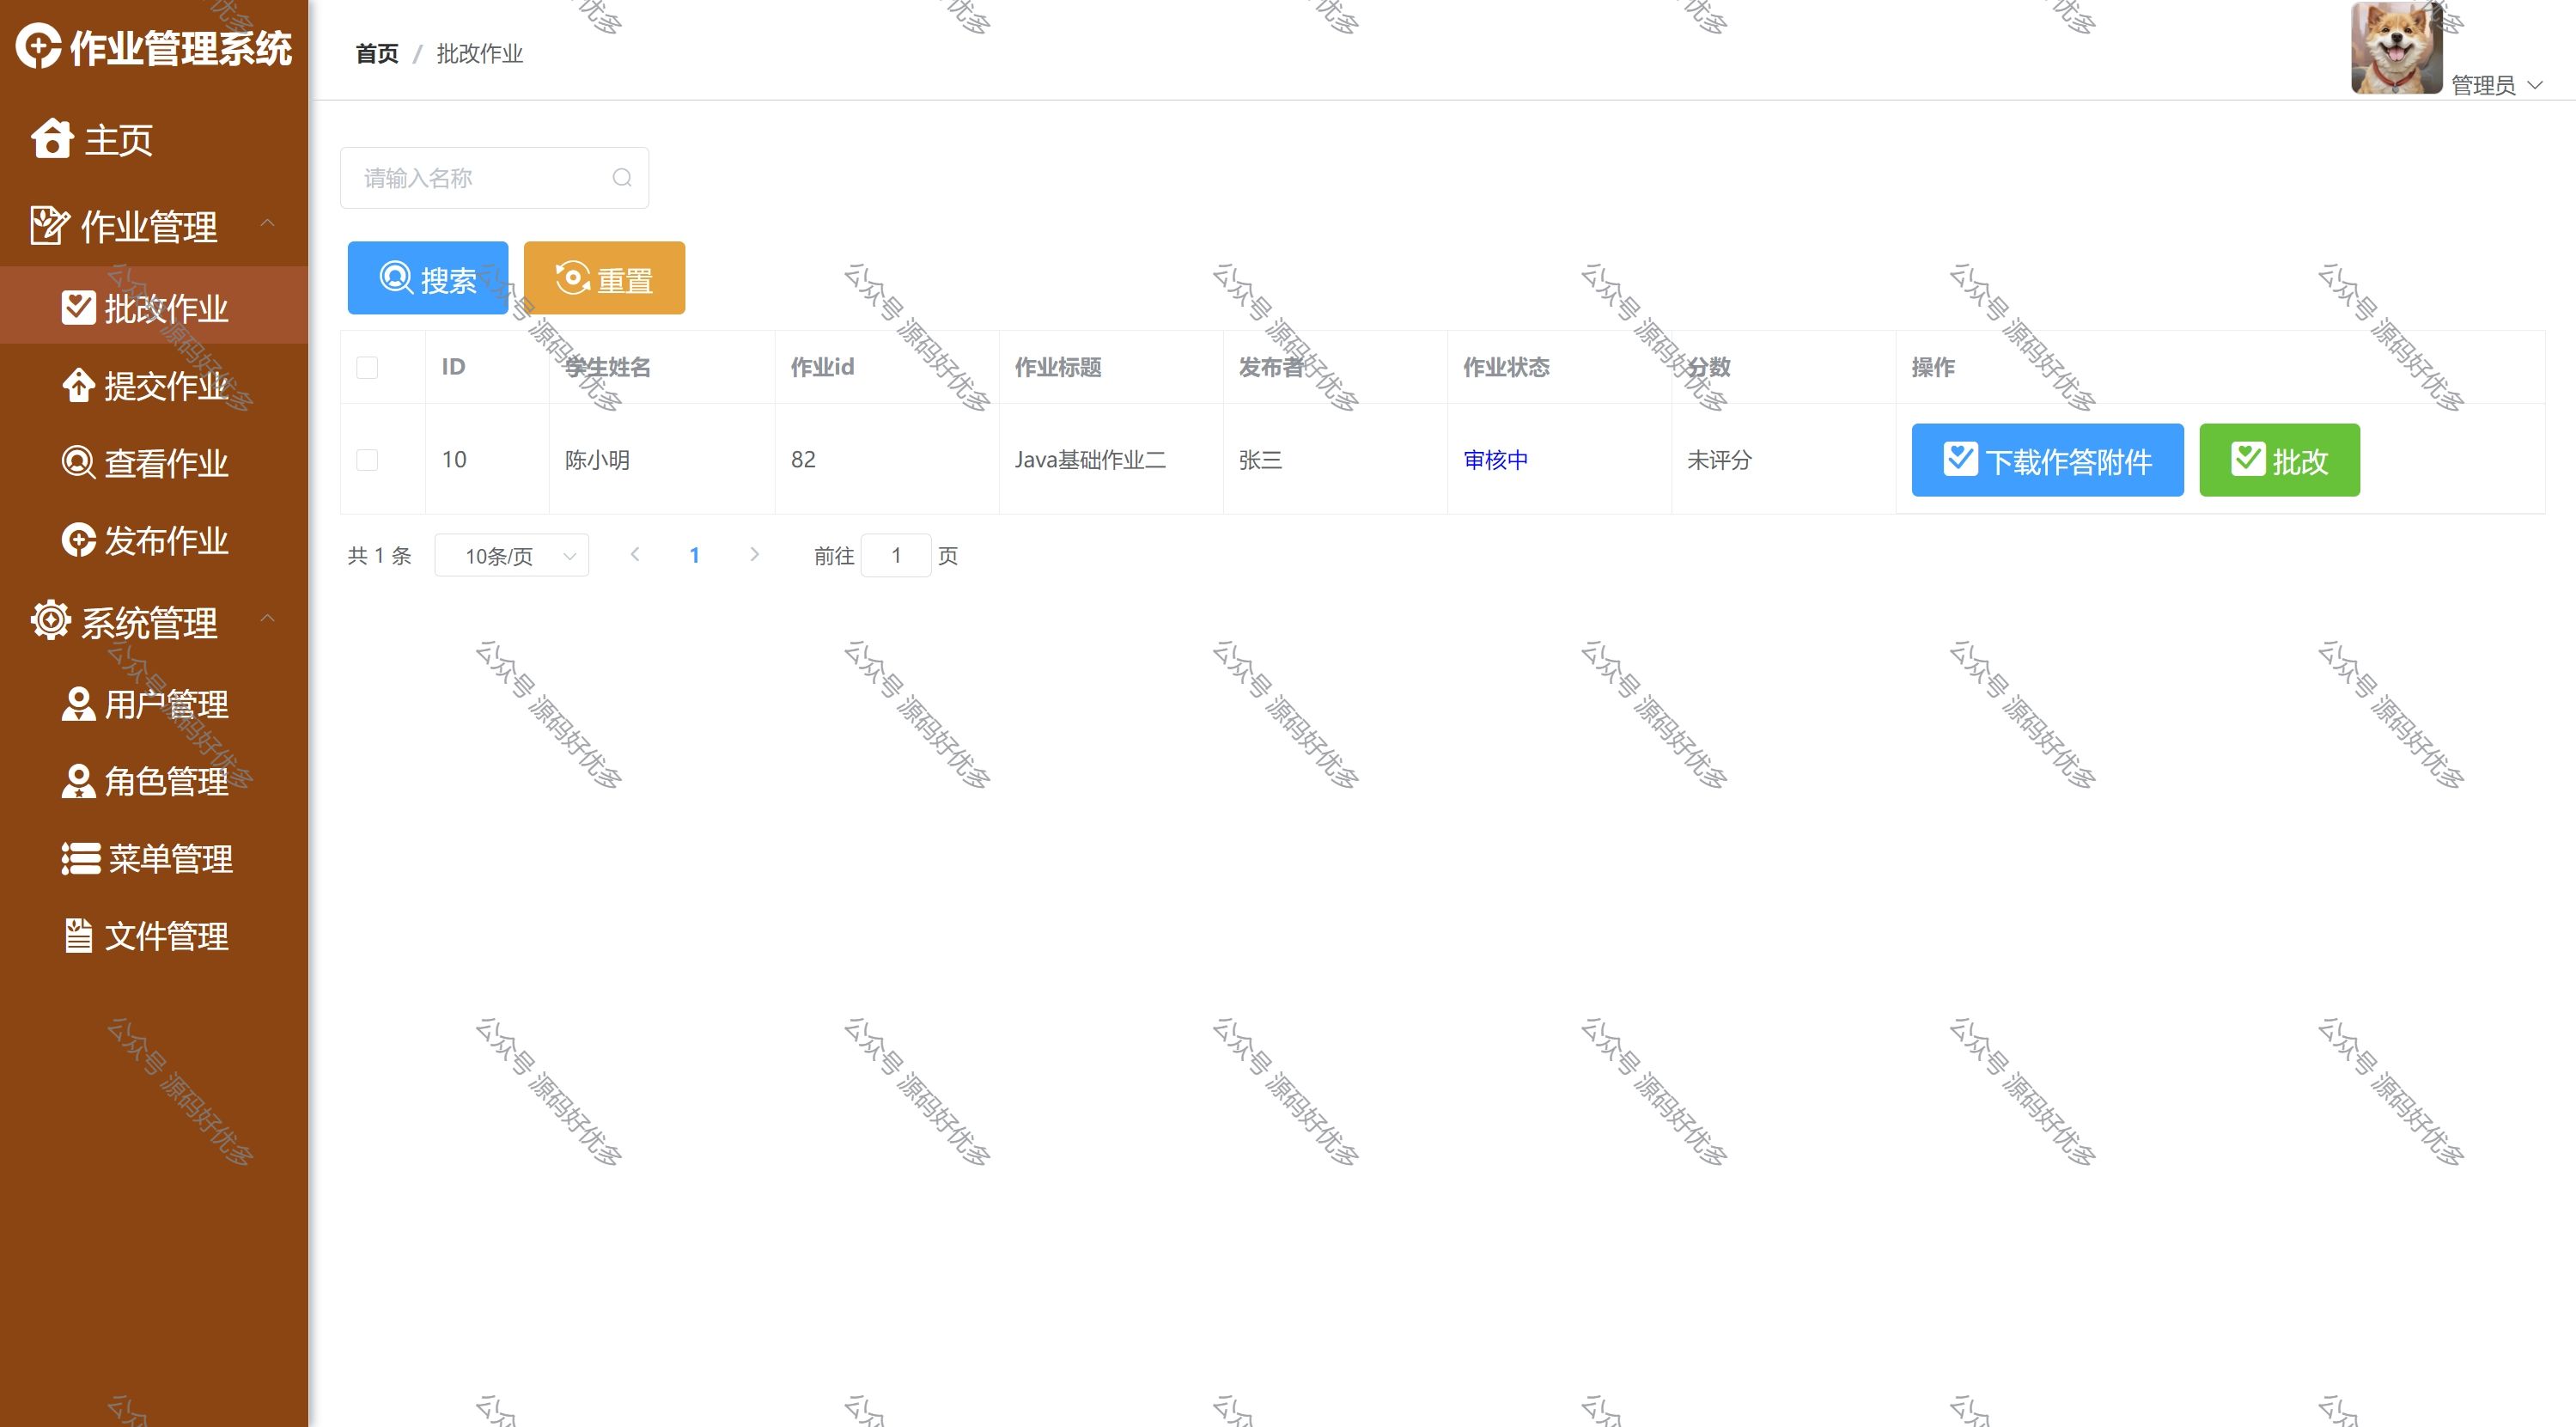The height and width of the screenshot is (1427, 2576).
Task: Click the checkmark icon beside 批改作业 in sidebar
Action: click(x=78, y=308)
